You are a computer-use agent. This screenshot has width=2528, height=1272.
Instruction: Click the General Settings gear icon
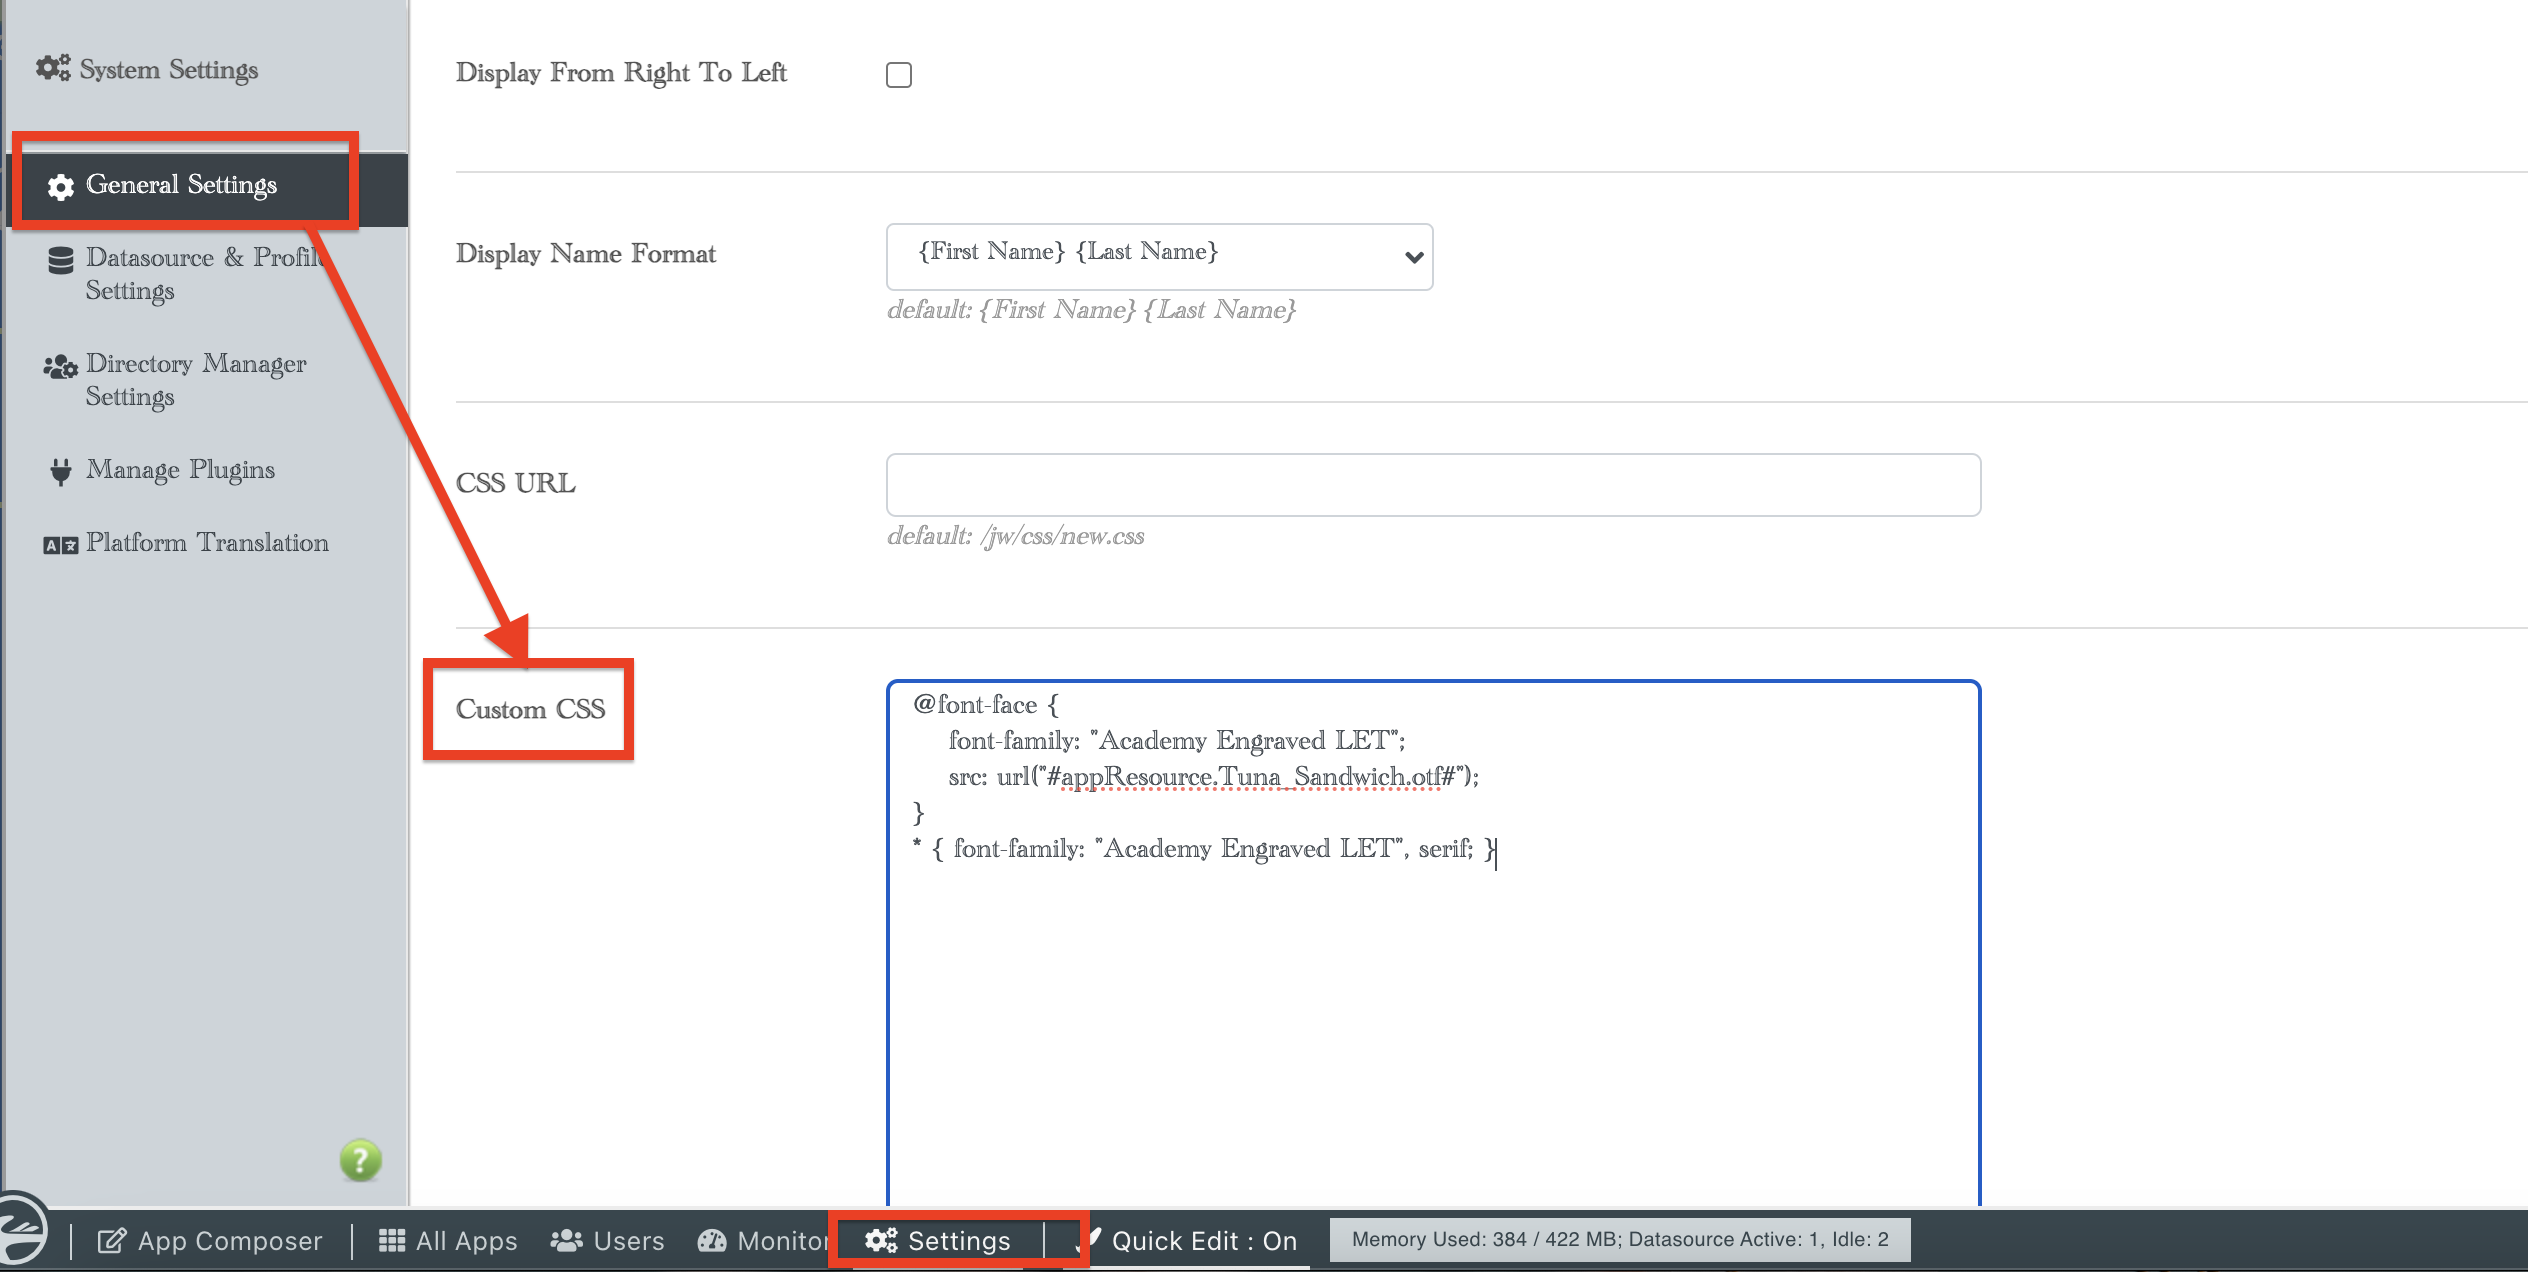pyautogui.click(x=61, y=187)
